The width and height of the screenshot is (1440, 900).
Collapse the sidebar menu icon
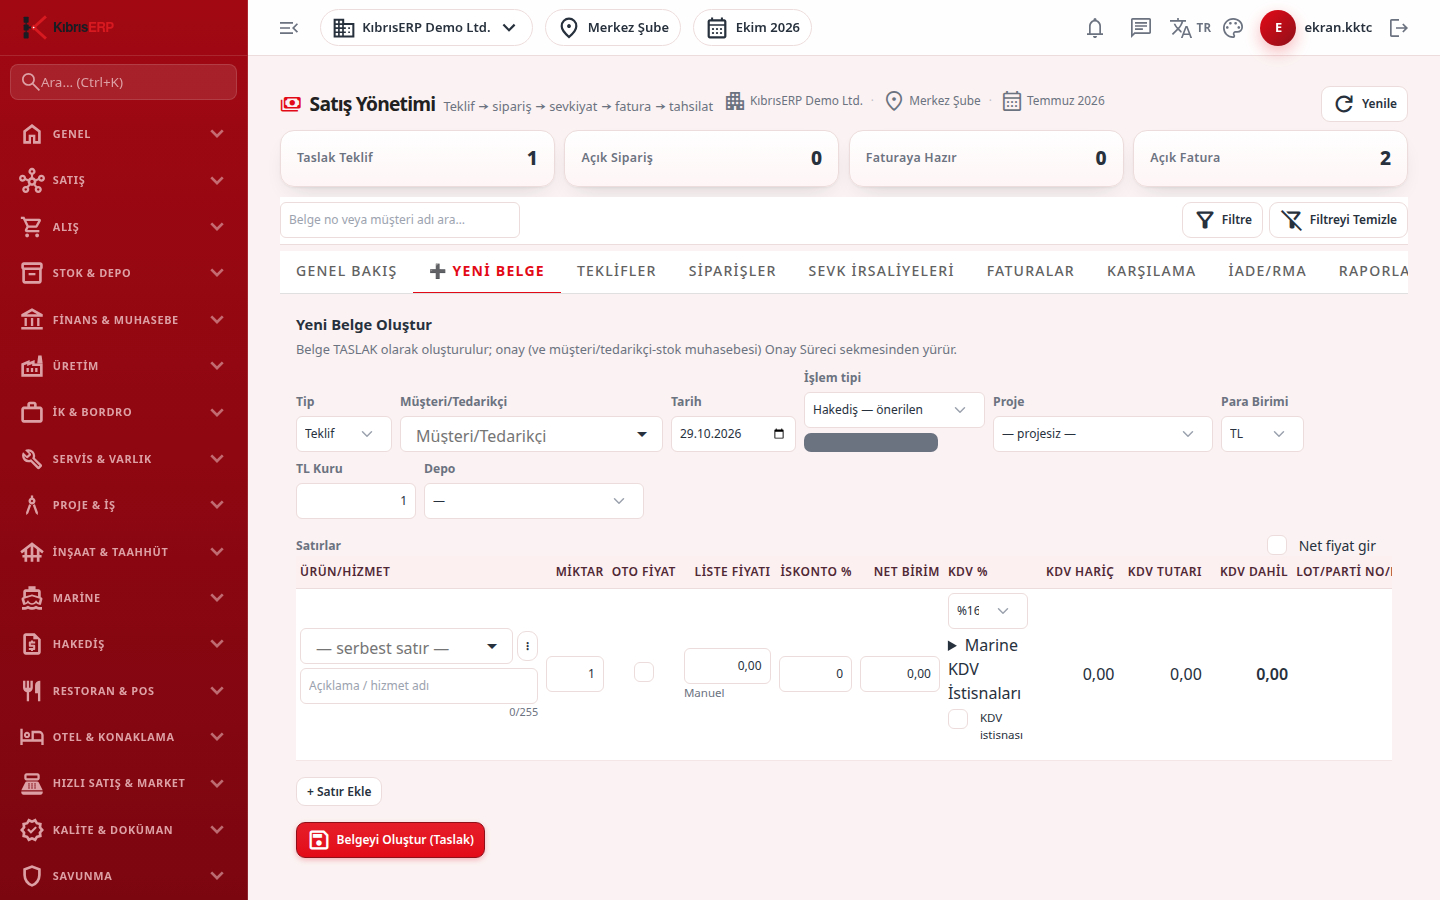[289, 28]
